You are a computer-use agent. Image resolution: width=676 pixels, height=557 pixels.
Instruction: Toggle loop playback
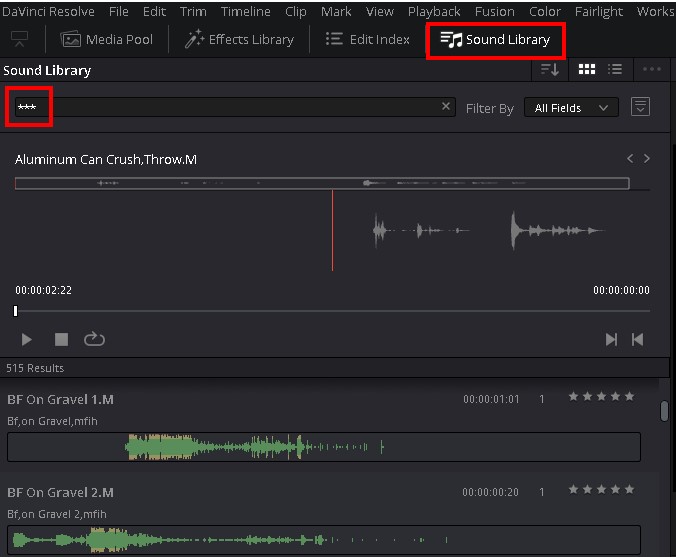point(94,340)
